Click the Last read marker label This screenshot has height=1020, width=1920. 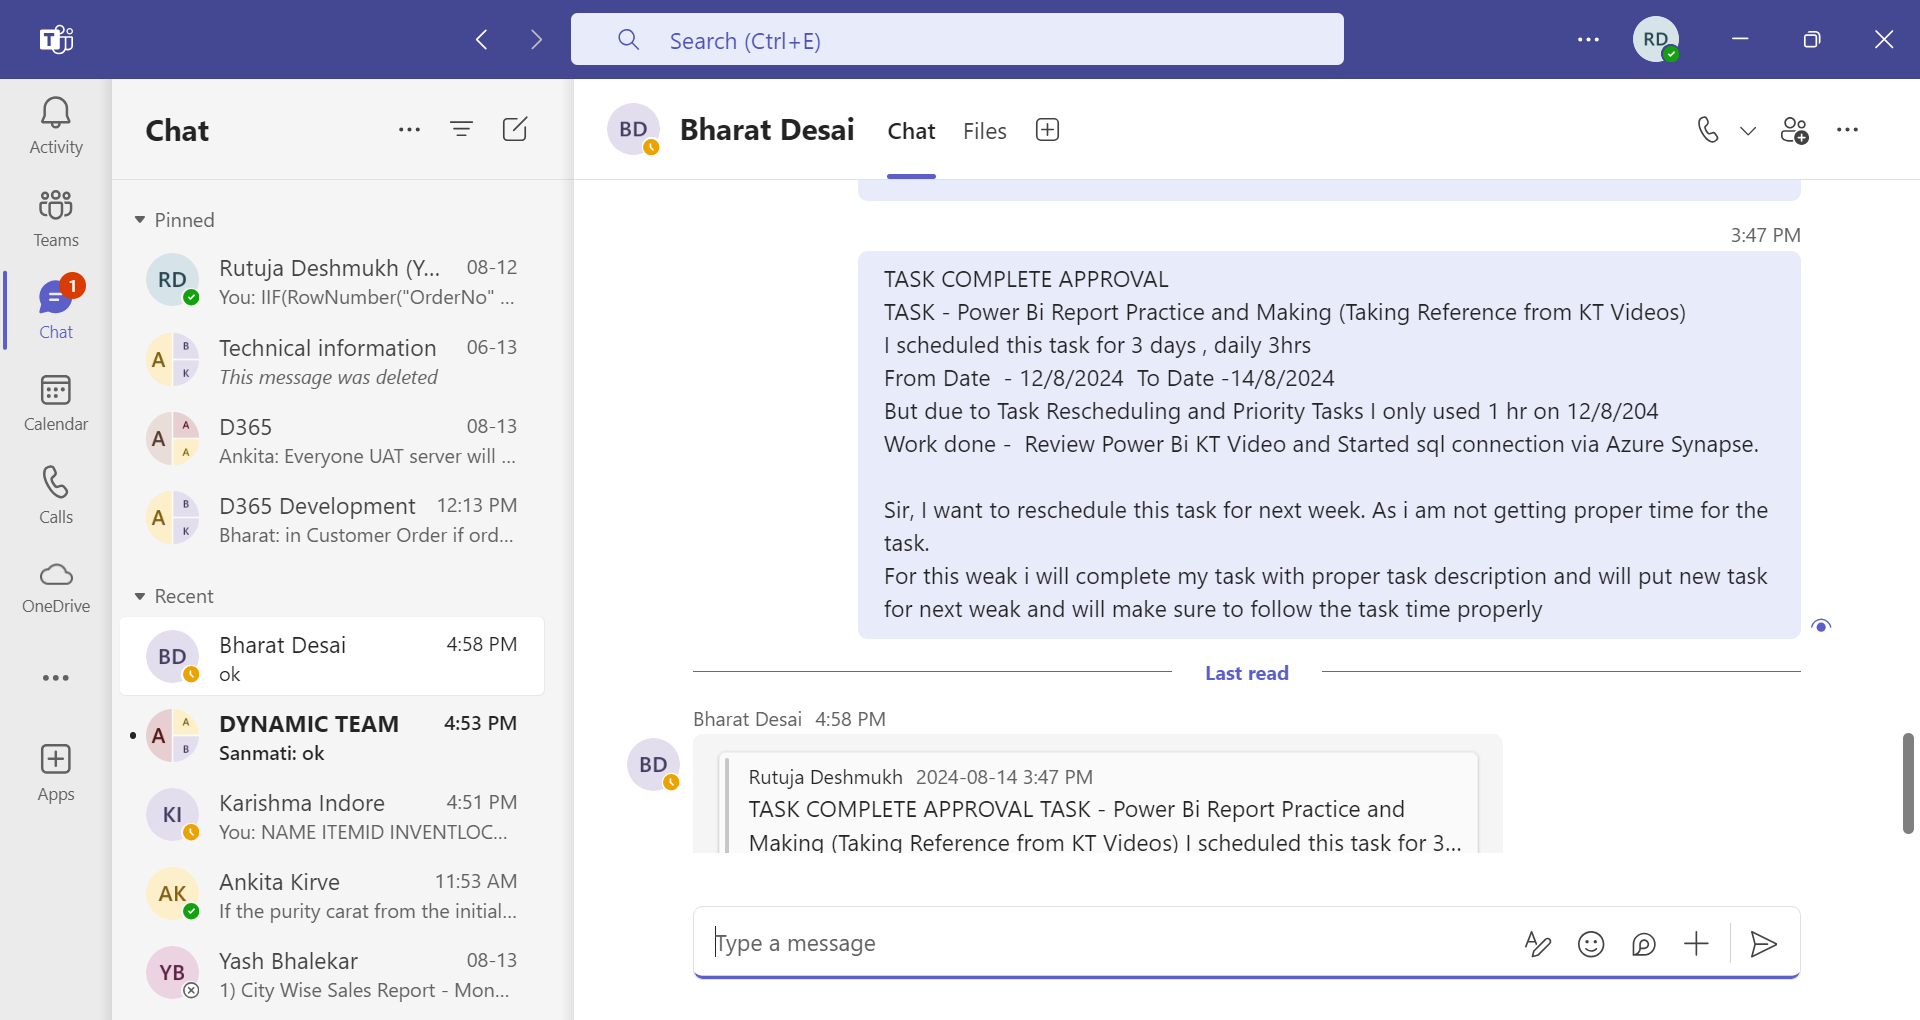pyautogui.click(x=1246, y=673)
